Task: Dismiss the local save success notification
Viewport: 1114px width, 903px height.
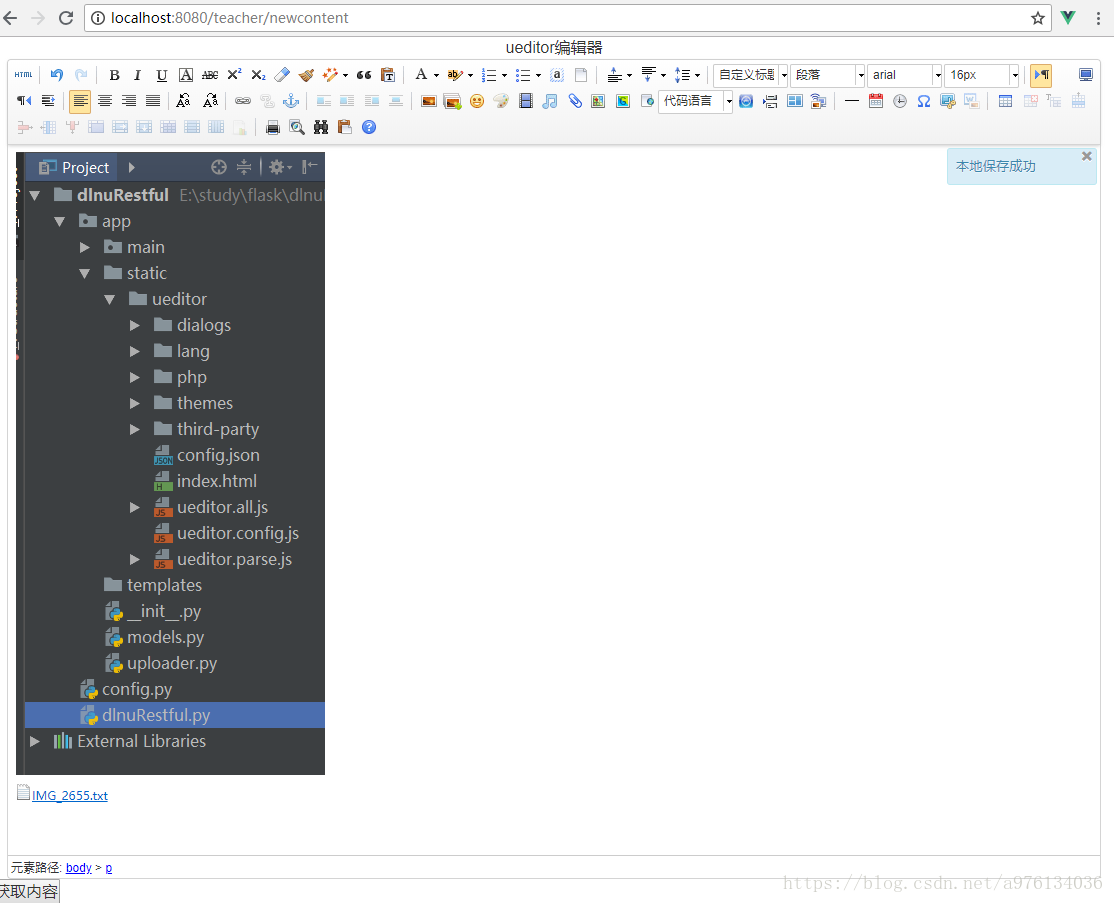Action: coord(1086,156)
